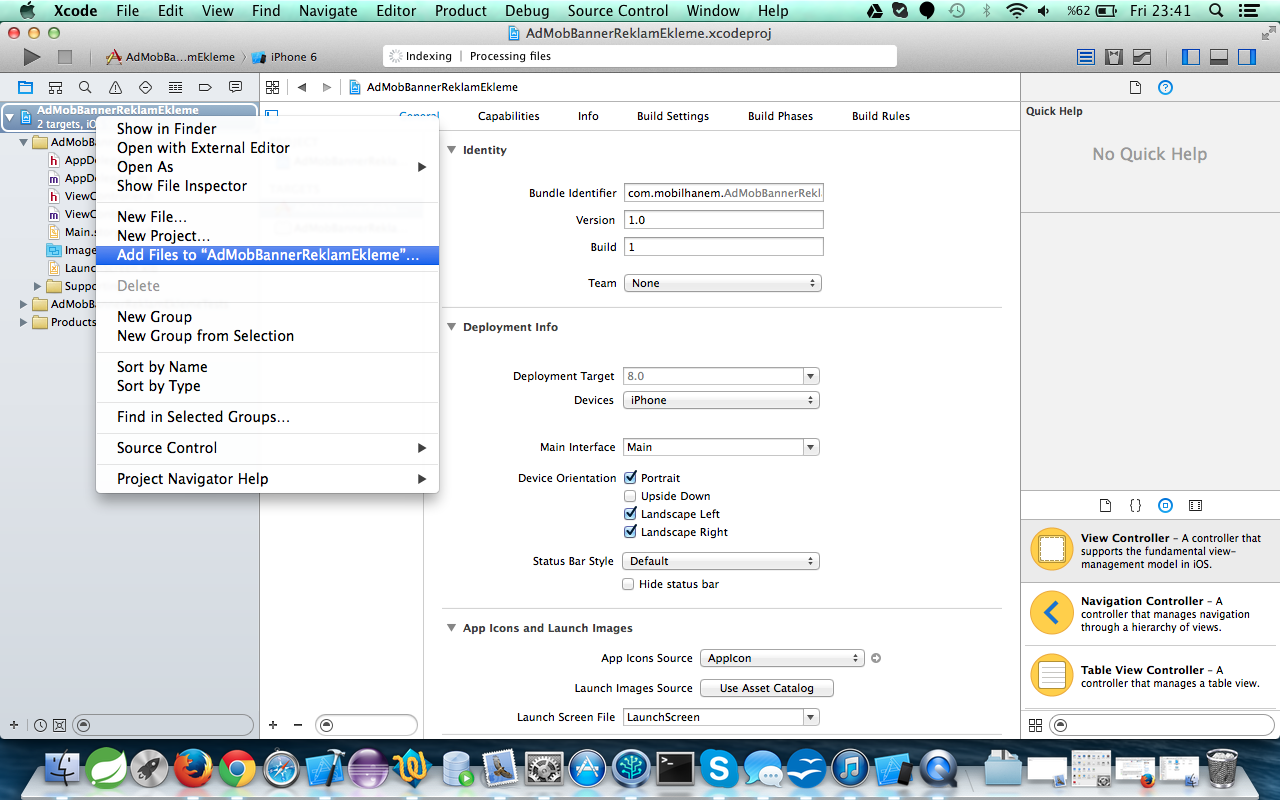
Task: Open the Source Control submenu entry
Action: 267,448
